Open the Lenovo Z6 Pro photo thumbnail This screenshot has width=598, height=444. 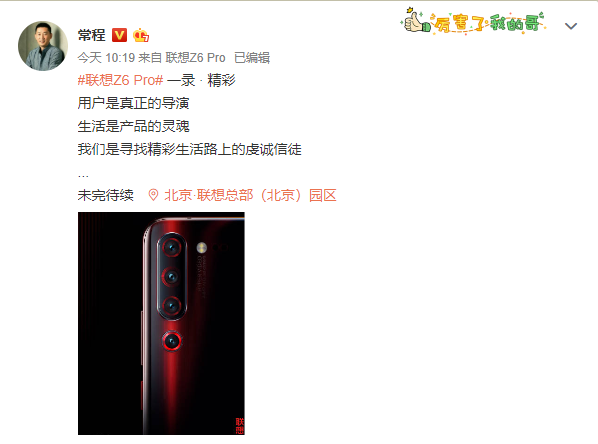pyautogui.click(x=161, y=323)
